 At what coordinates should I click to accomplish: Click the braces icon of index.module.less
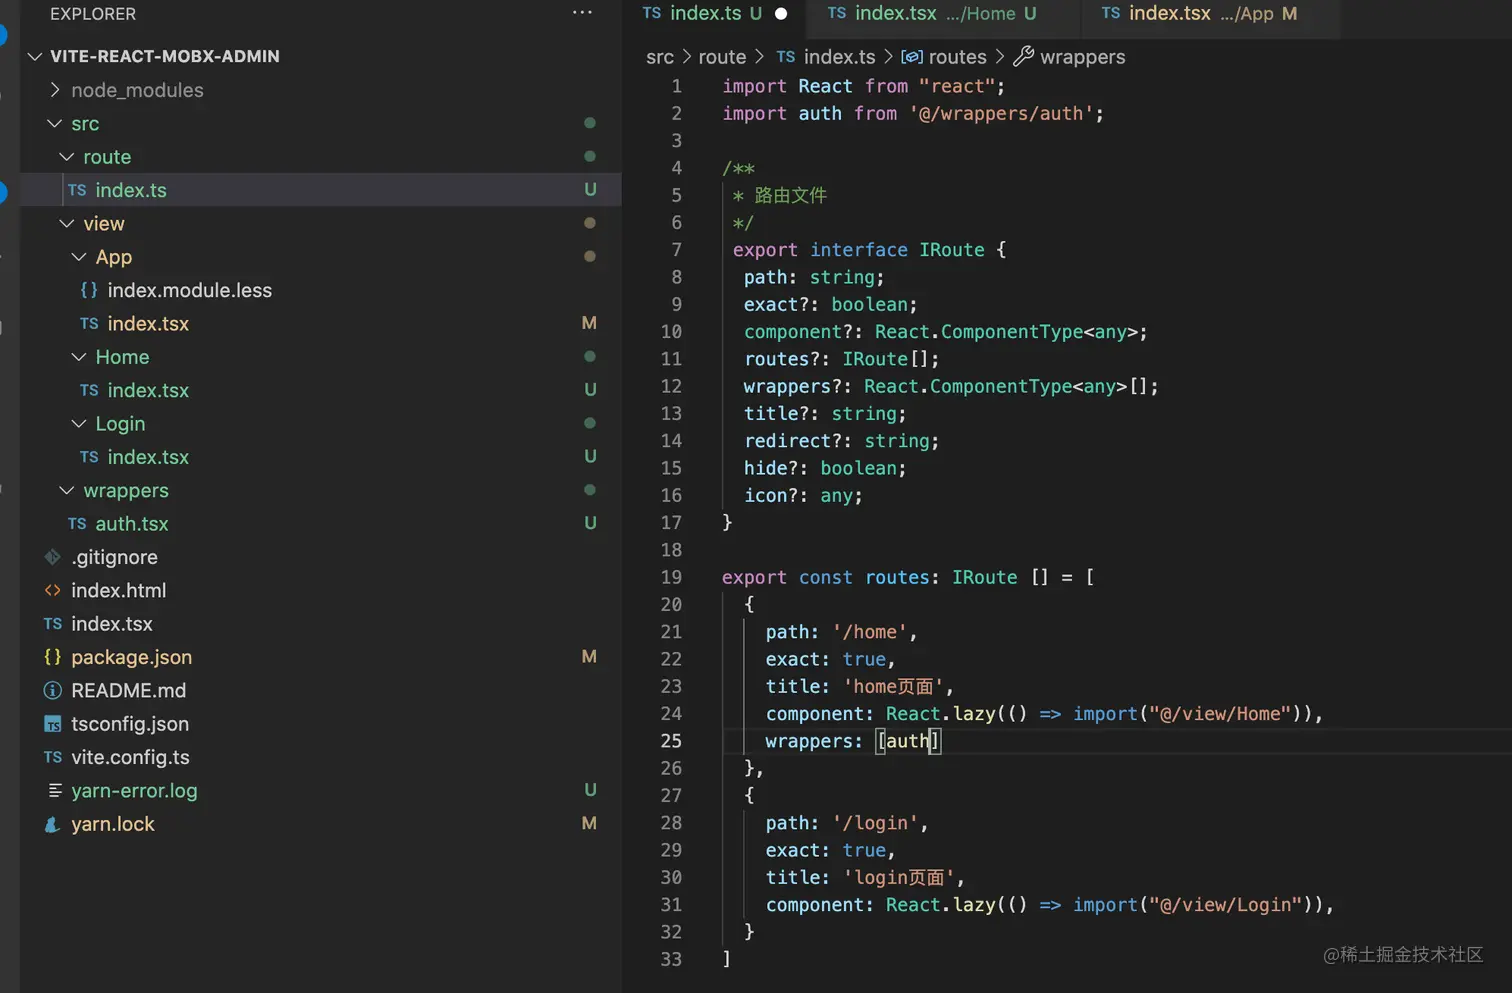[89, 290]
